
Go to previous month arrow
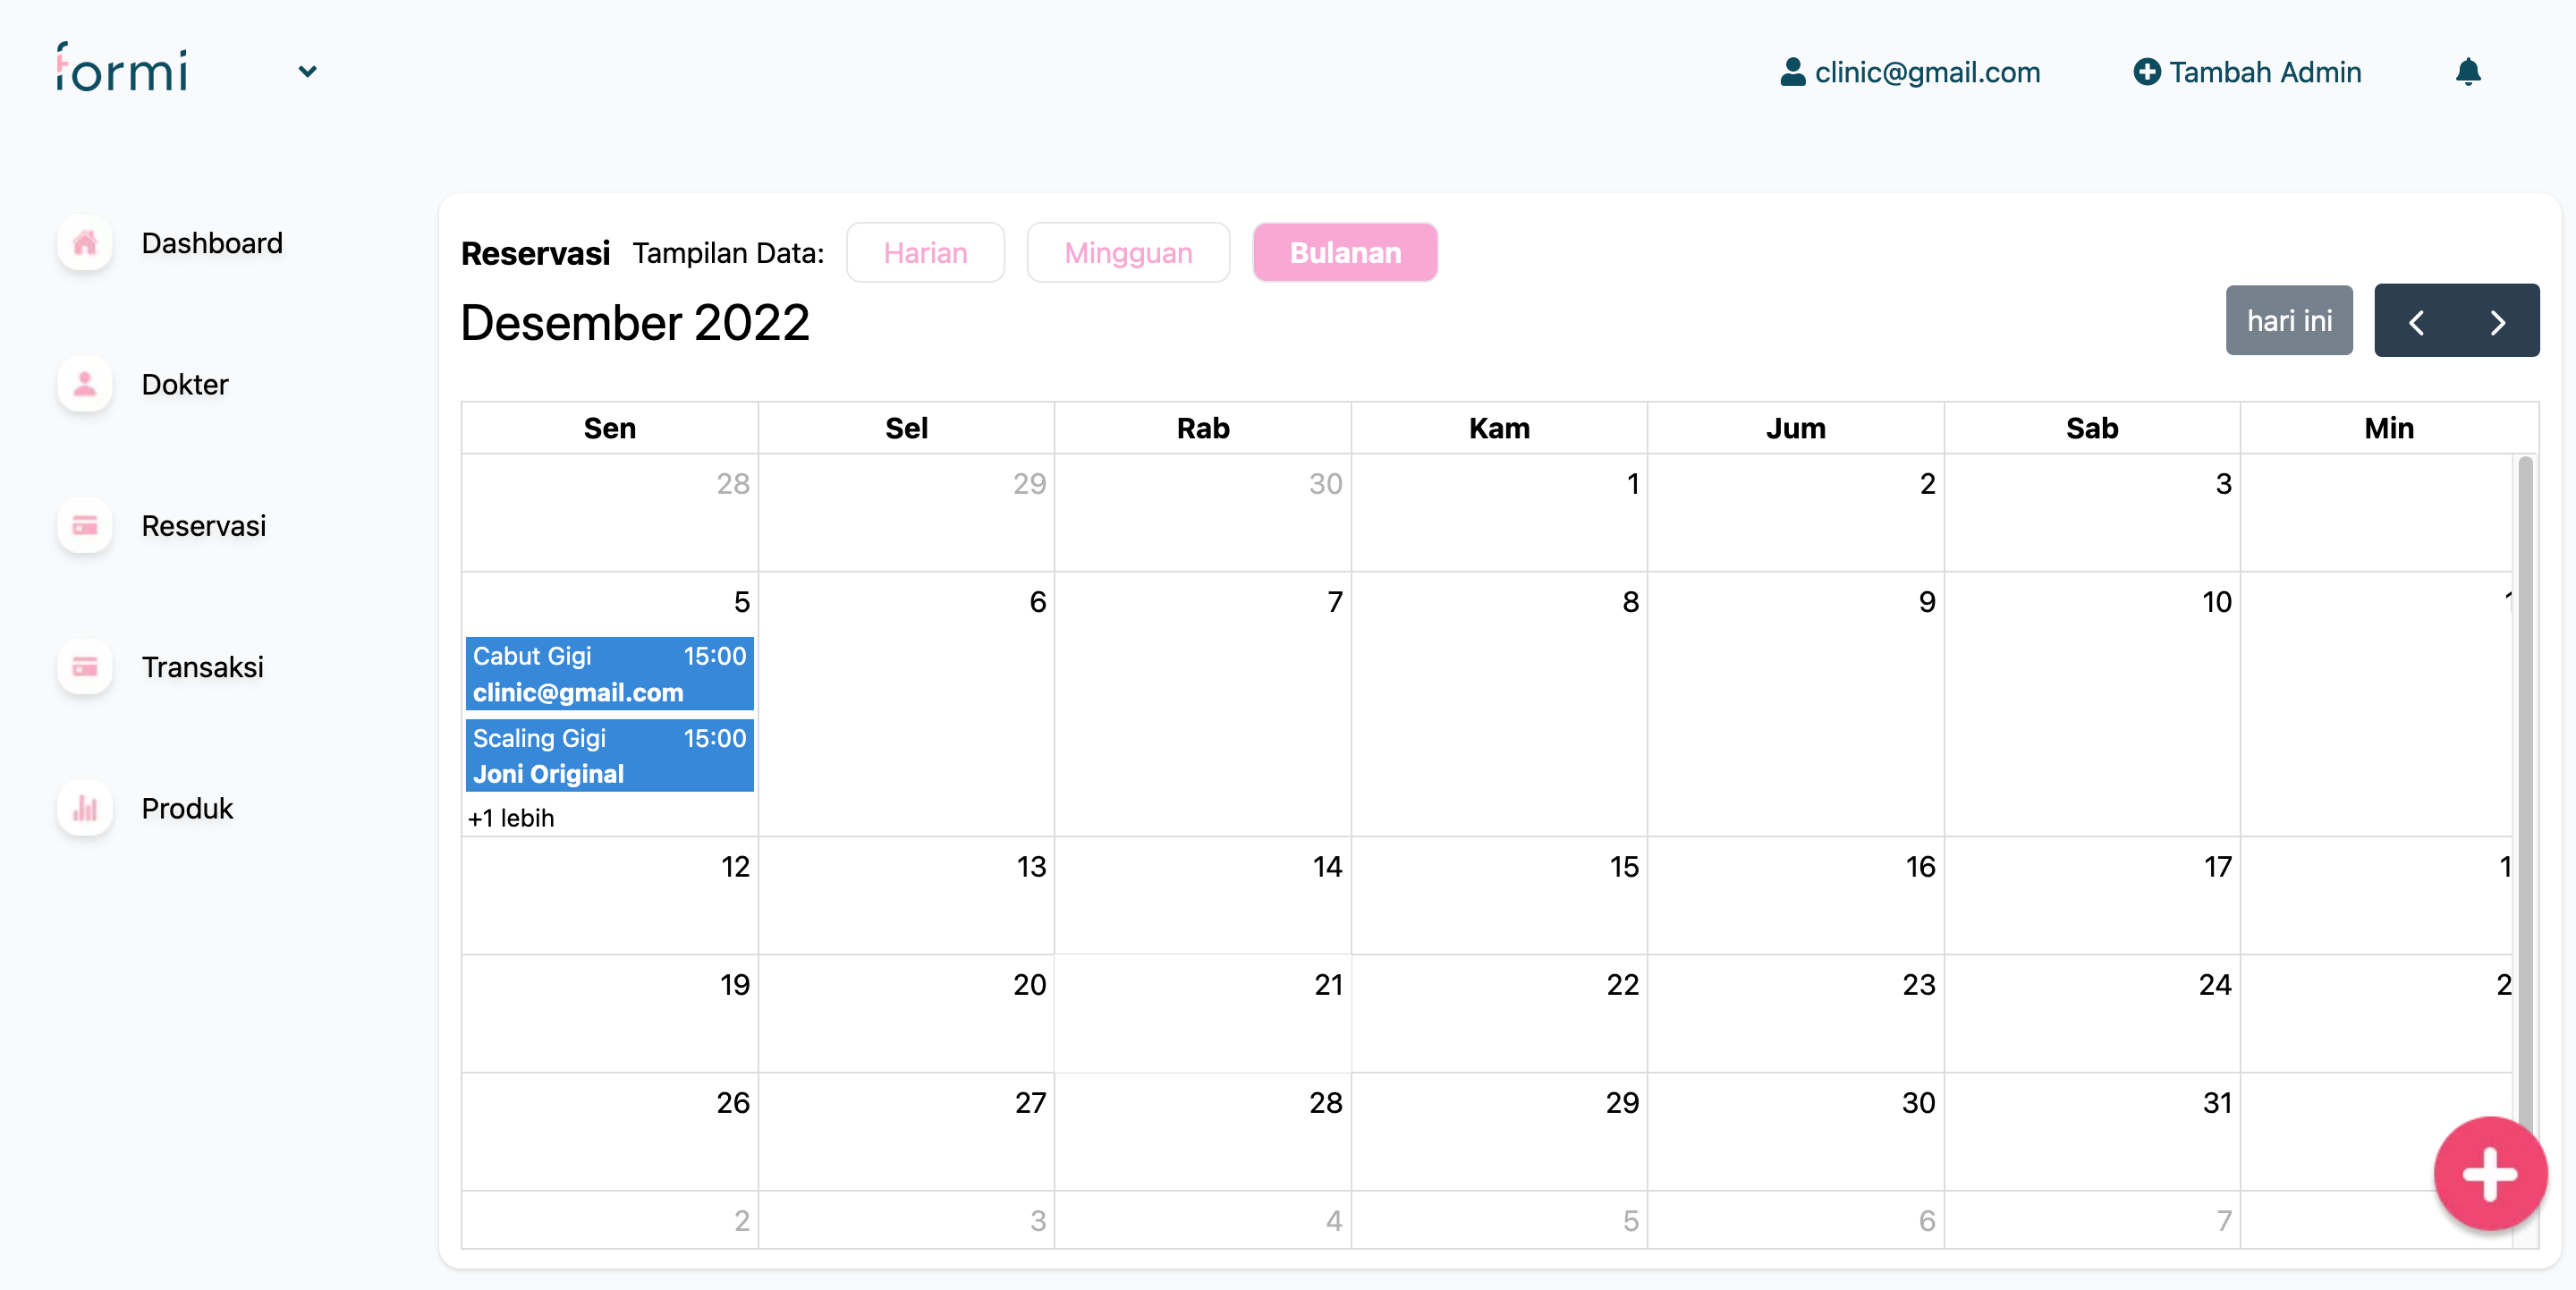click(2415, 322)
